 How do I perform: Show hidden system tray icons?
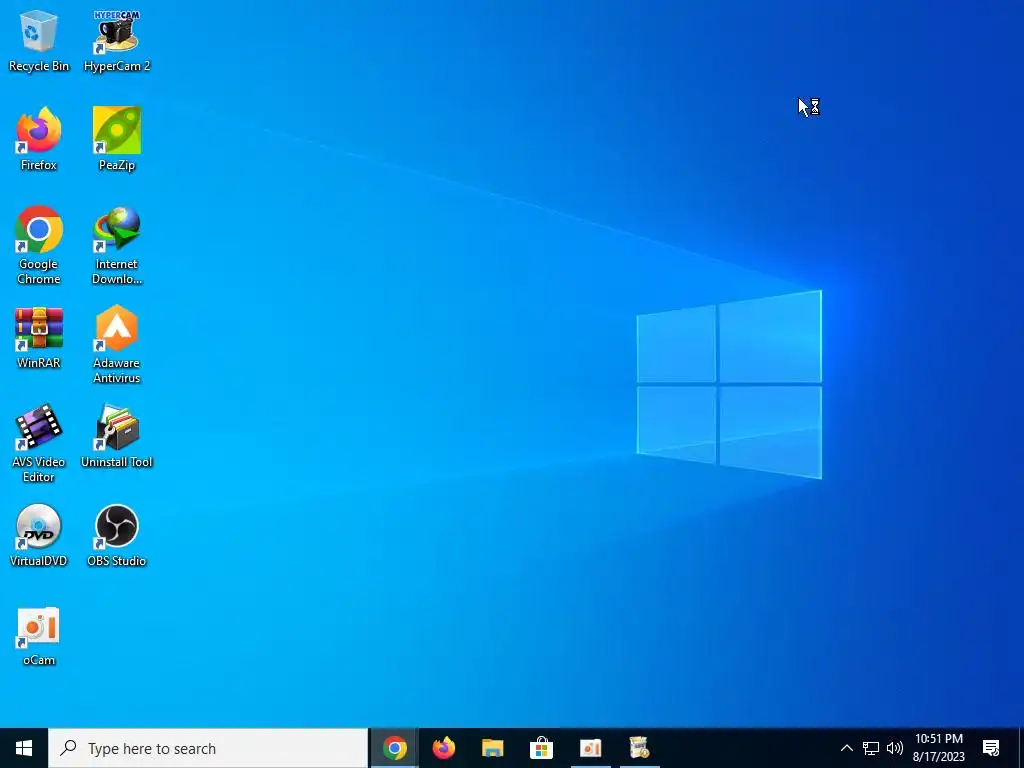coord(846,748)
